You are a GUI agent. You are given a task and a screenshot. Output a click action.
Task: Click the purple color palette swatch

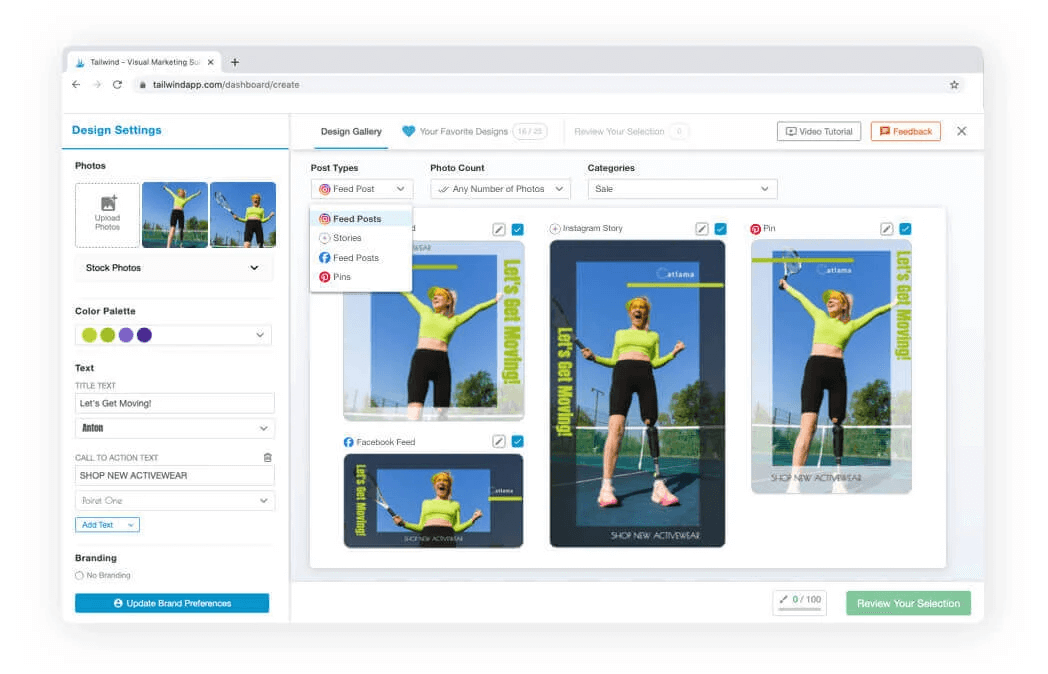(x=126, y=335)
